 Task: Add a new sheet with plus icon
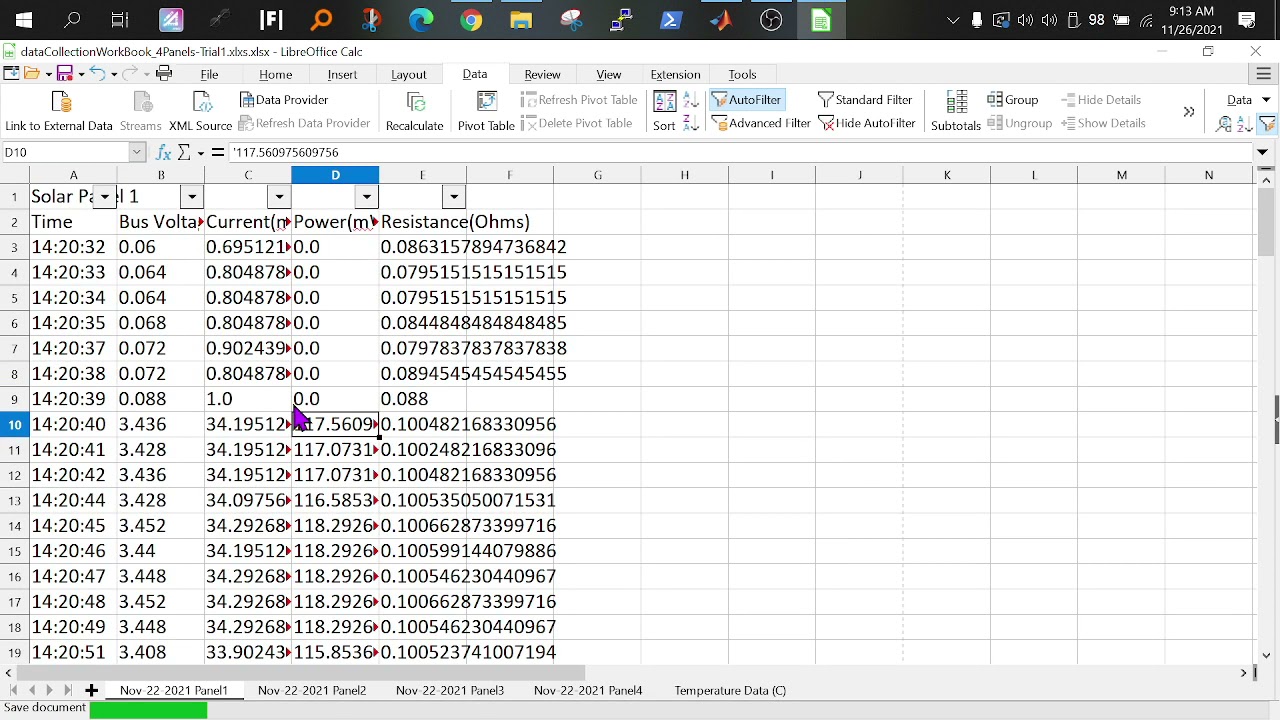click(x=91, y=690)
